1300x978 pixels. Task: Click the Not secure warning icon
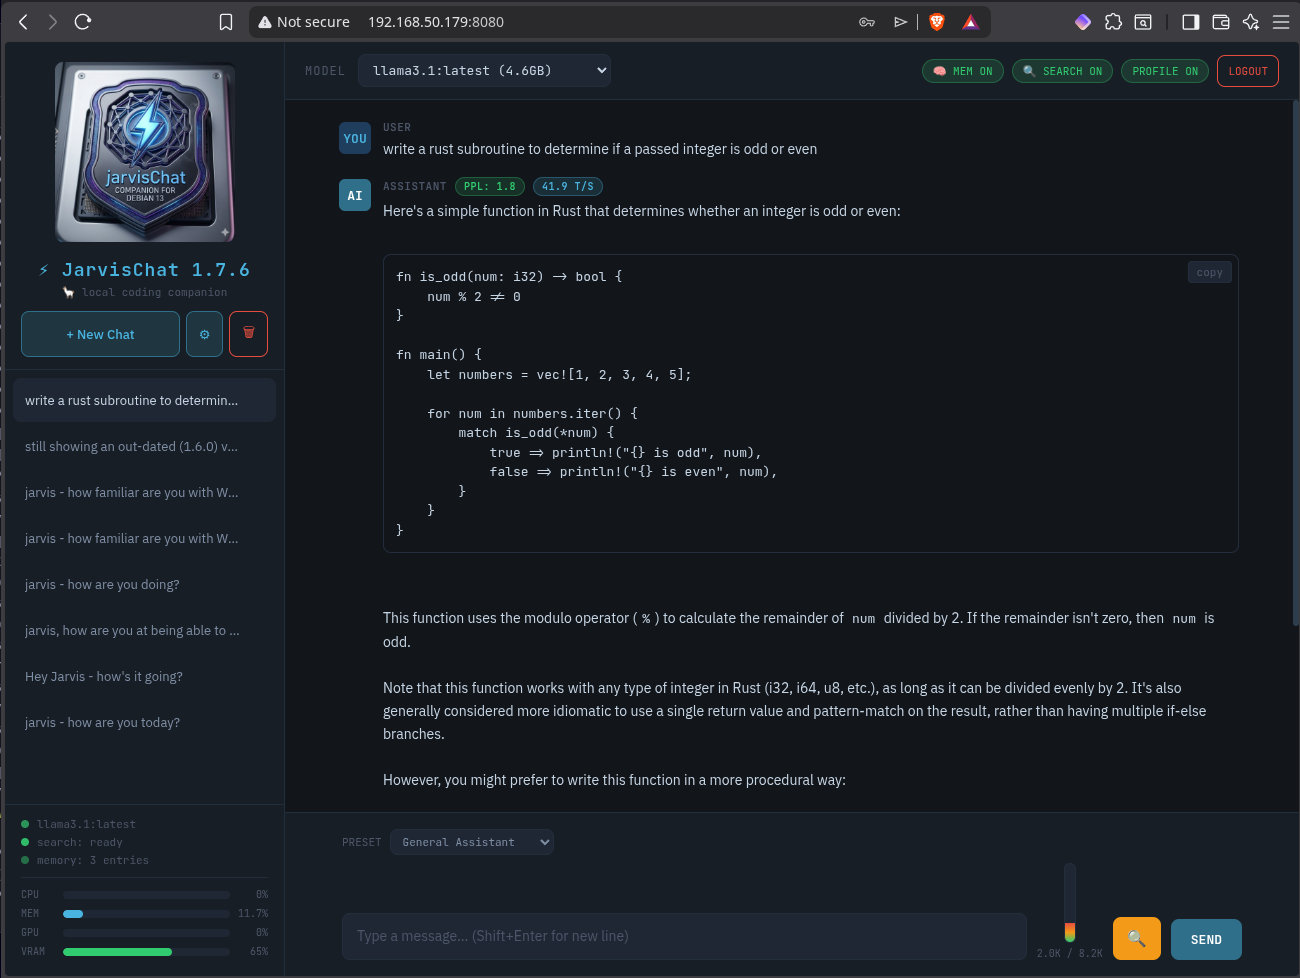(x=265, y=22)
